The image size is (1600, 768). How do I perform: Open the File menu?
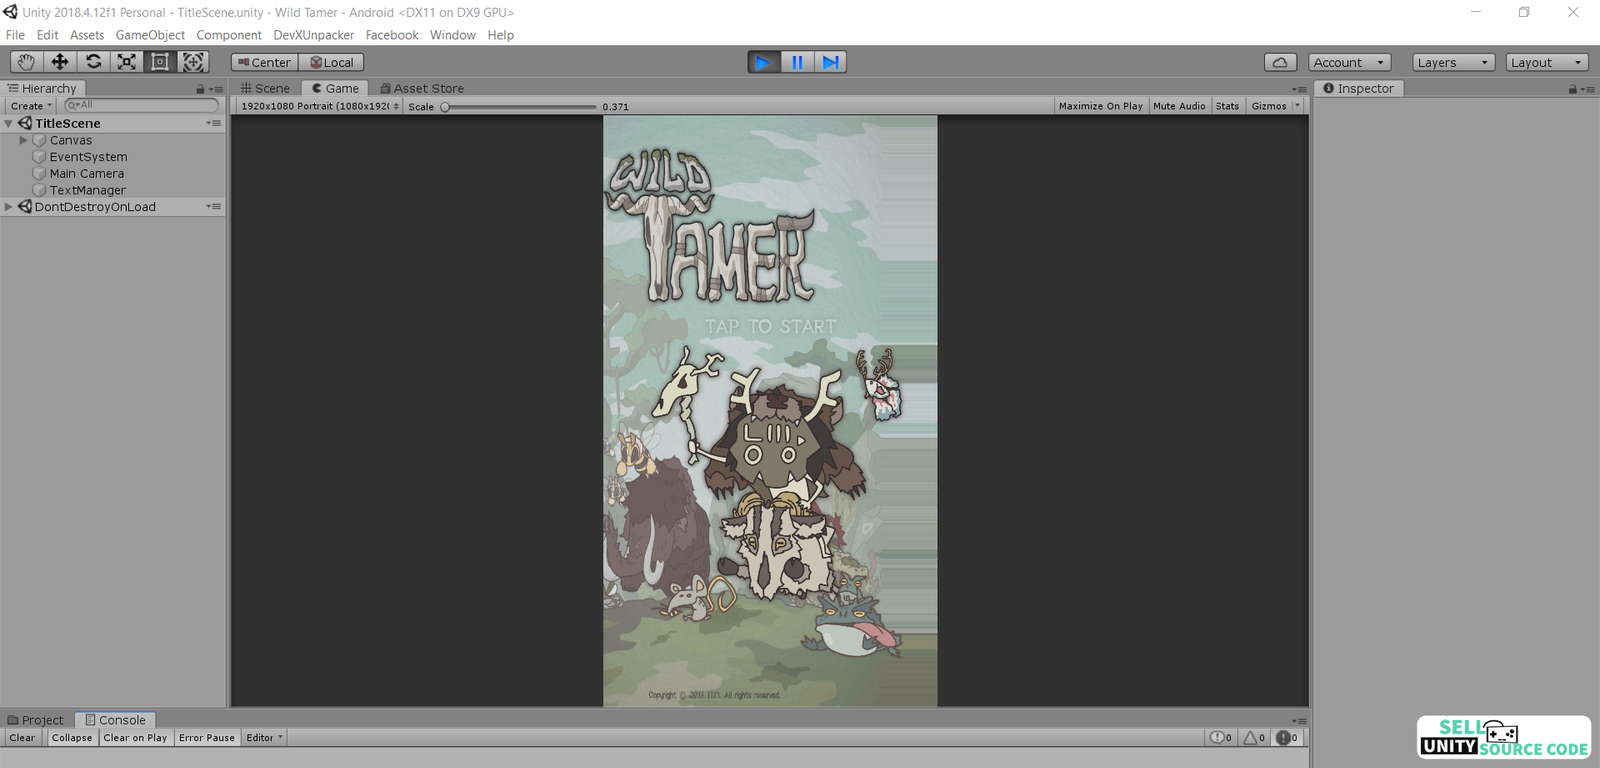15,35
